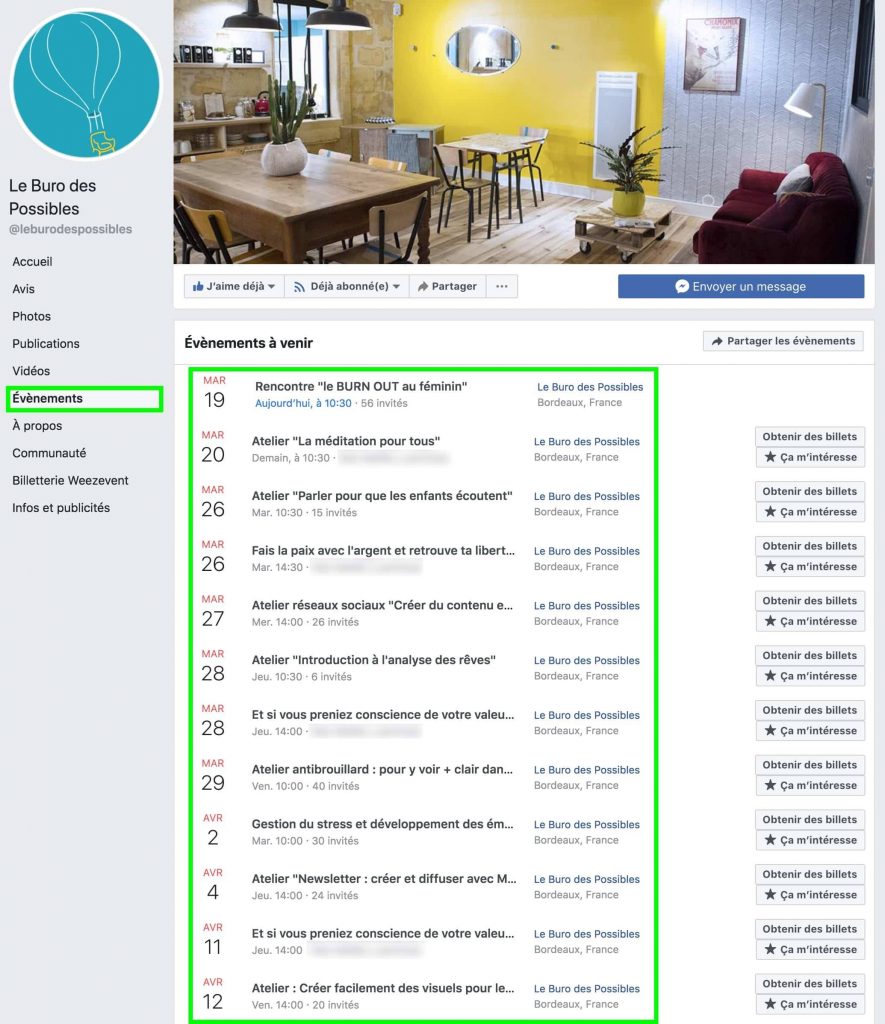Open event Atelier : Créer facilement des visuels

point(383,988)
